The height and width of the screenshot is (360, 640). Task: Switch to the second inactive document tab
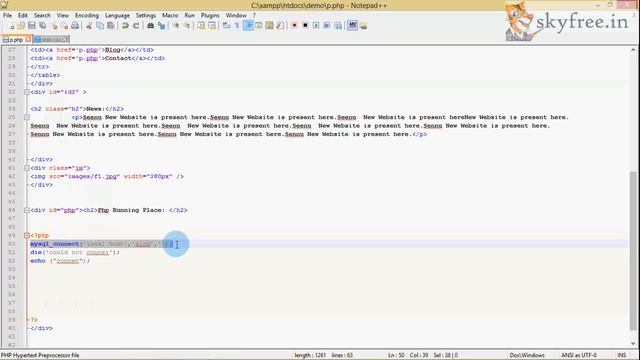coord(51,40)
